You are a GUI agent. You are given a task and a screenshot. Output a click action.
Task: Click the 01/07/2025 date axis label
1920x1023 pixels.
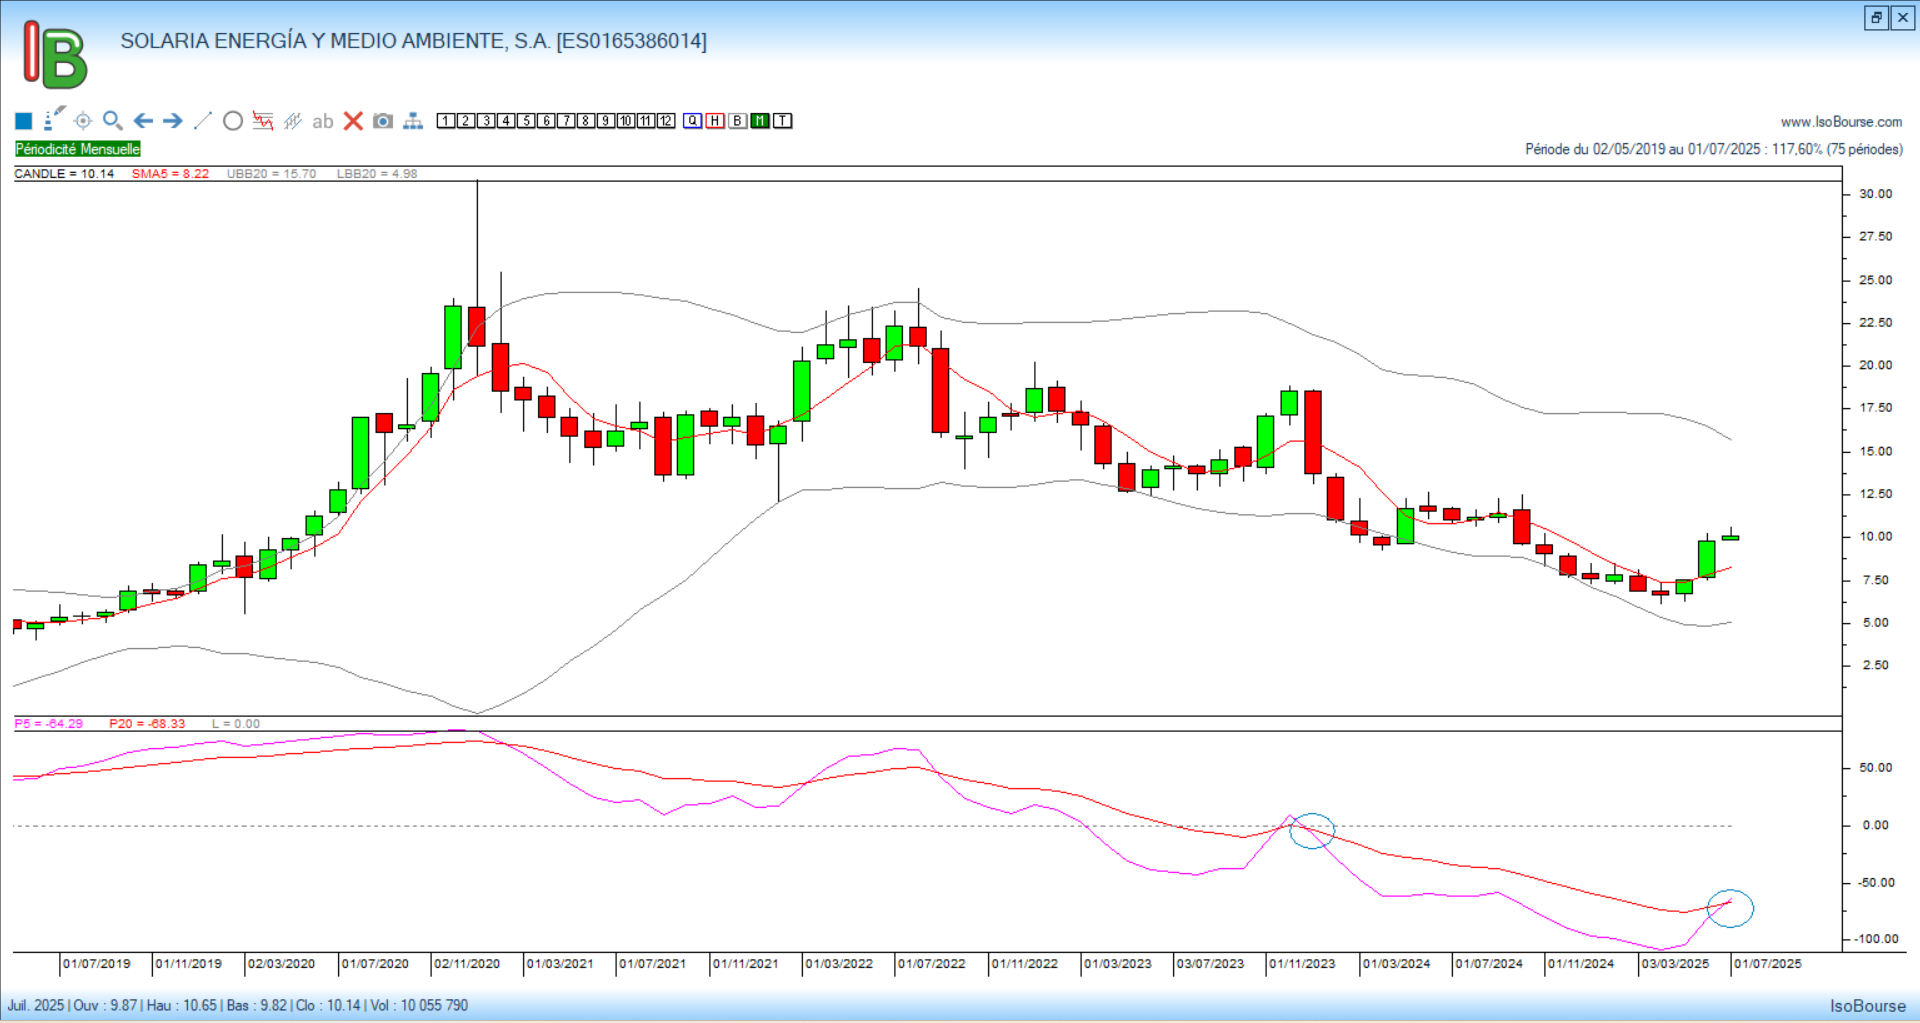tap(1768, 964)
